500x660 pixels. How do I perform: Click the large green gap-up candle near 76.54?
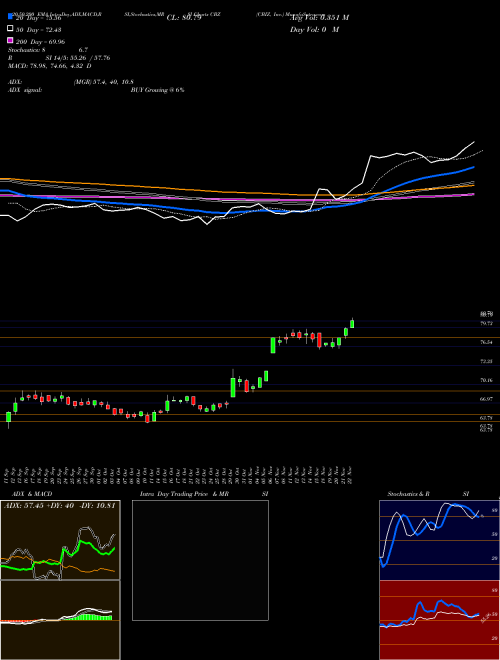coord(273,345)
